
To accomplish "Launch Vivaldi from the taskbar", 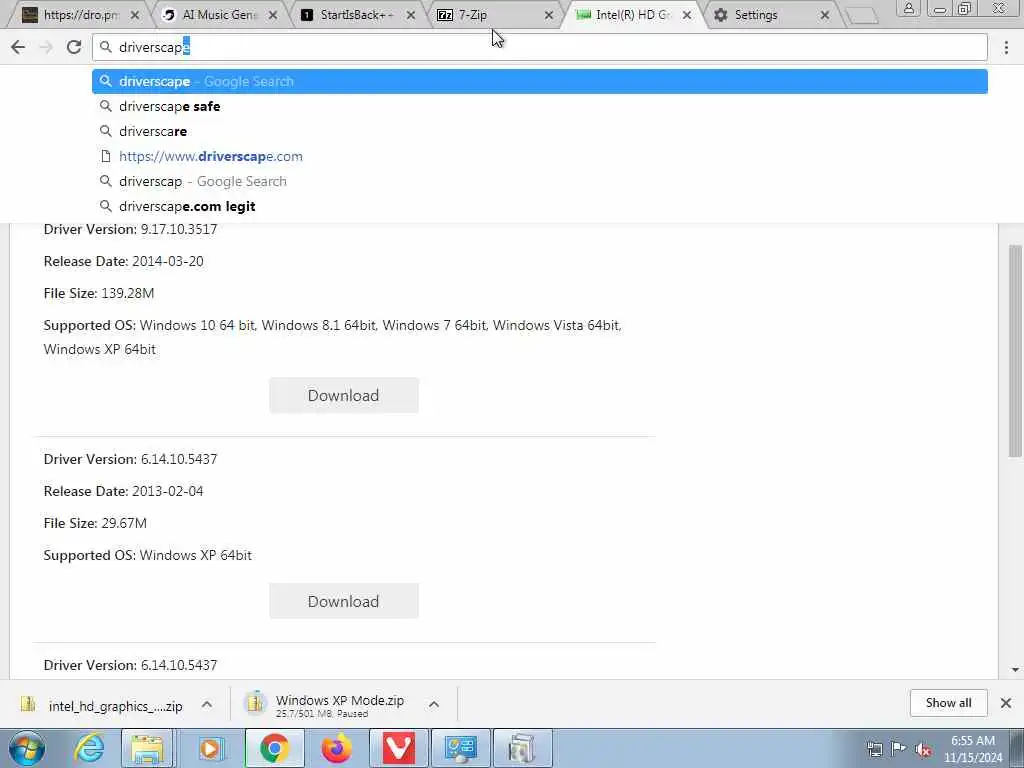I will [398, 748].
